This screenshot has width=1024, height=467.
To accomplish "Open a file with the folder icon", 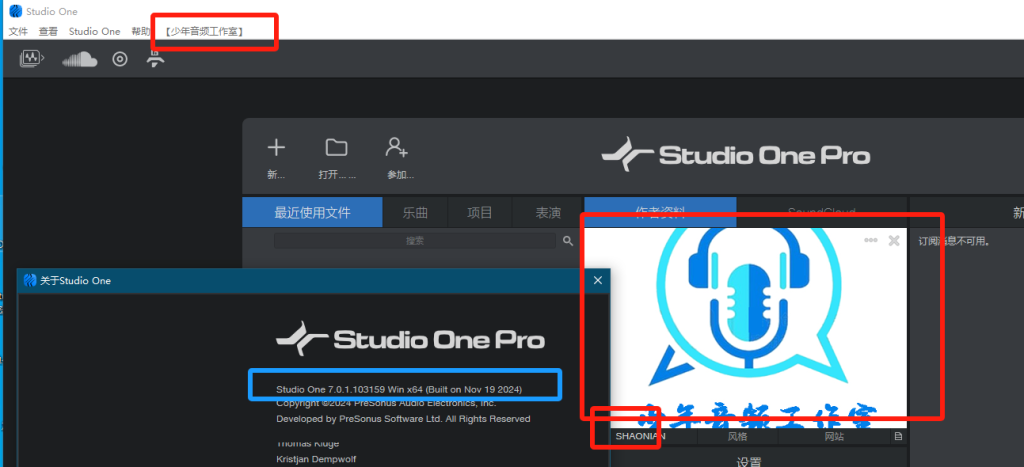I will (x=336, y=148).
